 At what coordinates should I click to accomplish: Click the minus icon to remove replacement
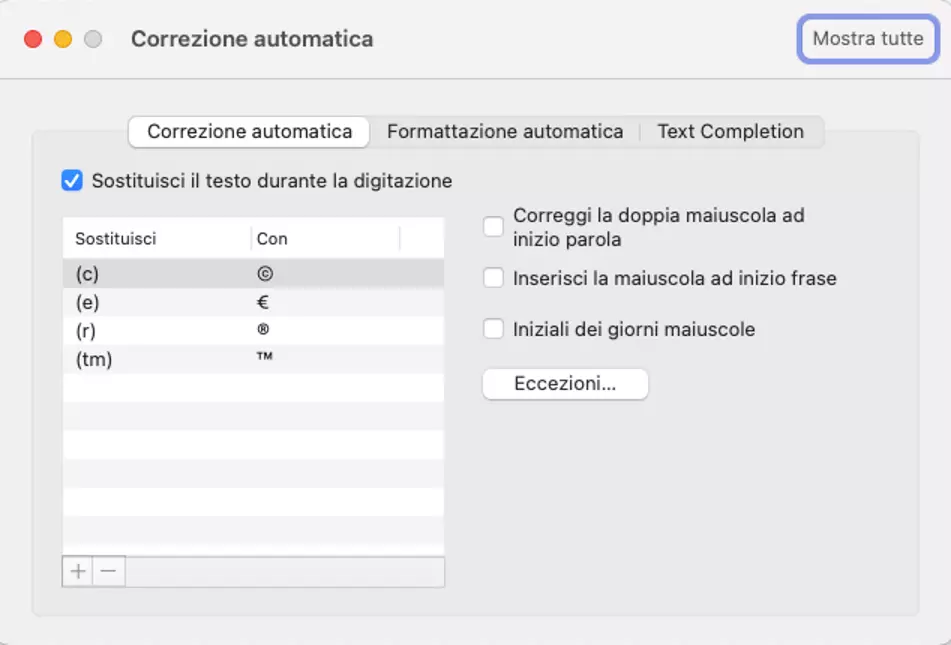pyautogui.click(x=109, y=571)
